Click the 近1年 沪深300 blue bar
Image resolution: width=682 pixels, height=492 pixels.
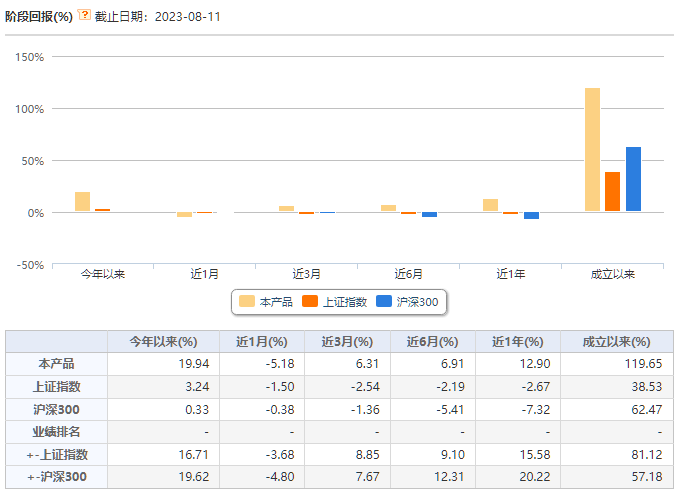532,216
